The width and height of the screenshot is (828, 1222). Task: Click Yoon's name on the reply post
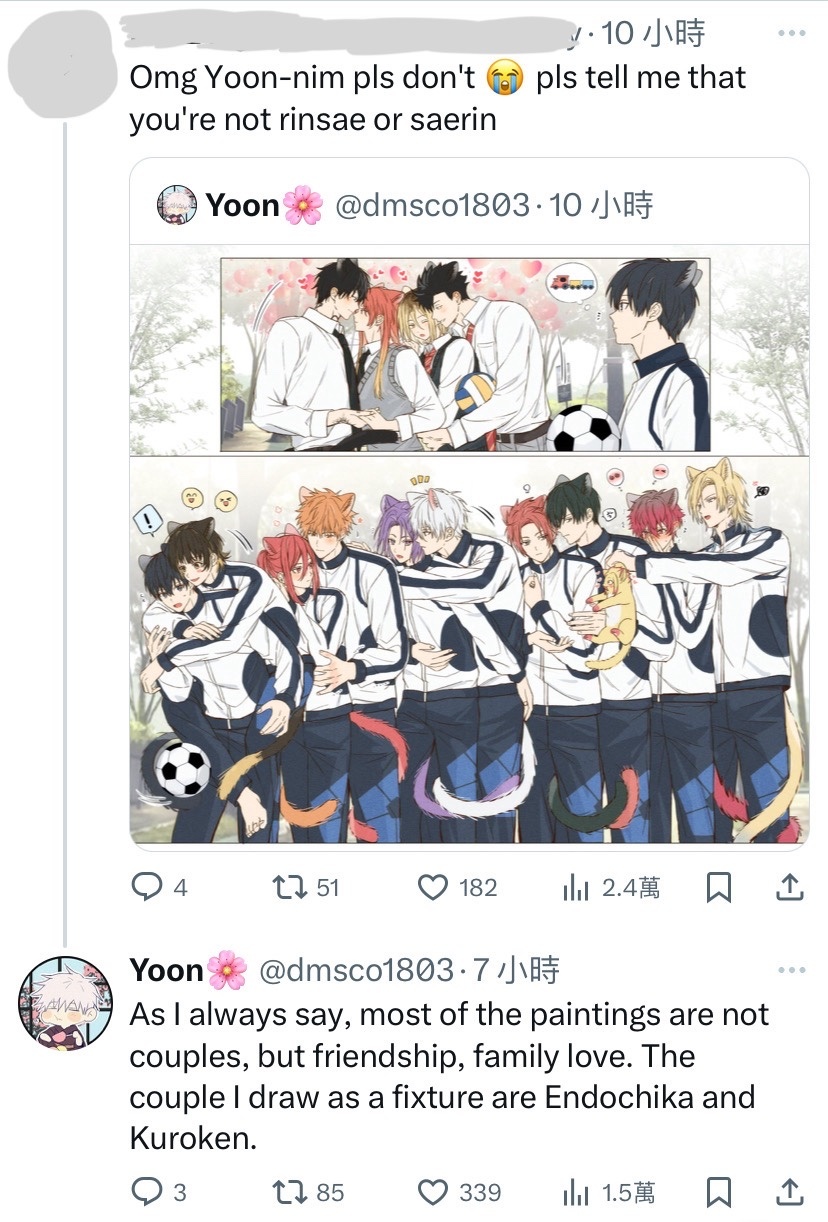coord(167,970)
